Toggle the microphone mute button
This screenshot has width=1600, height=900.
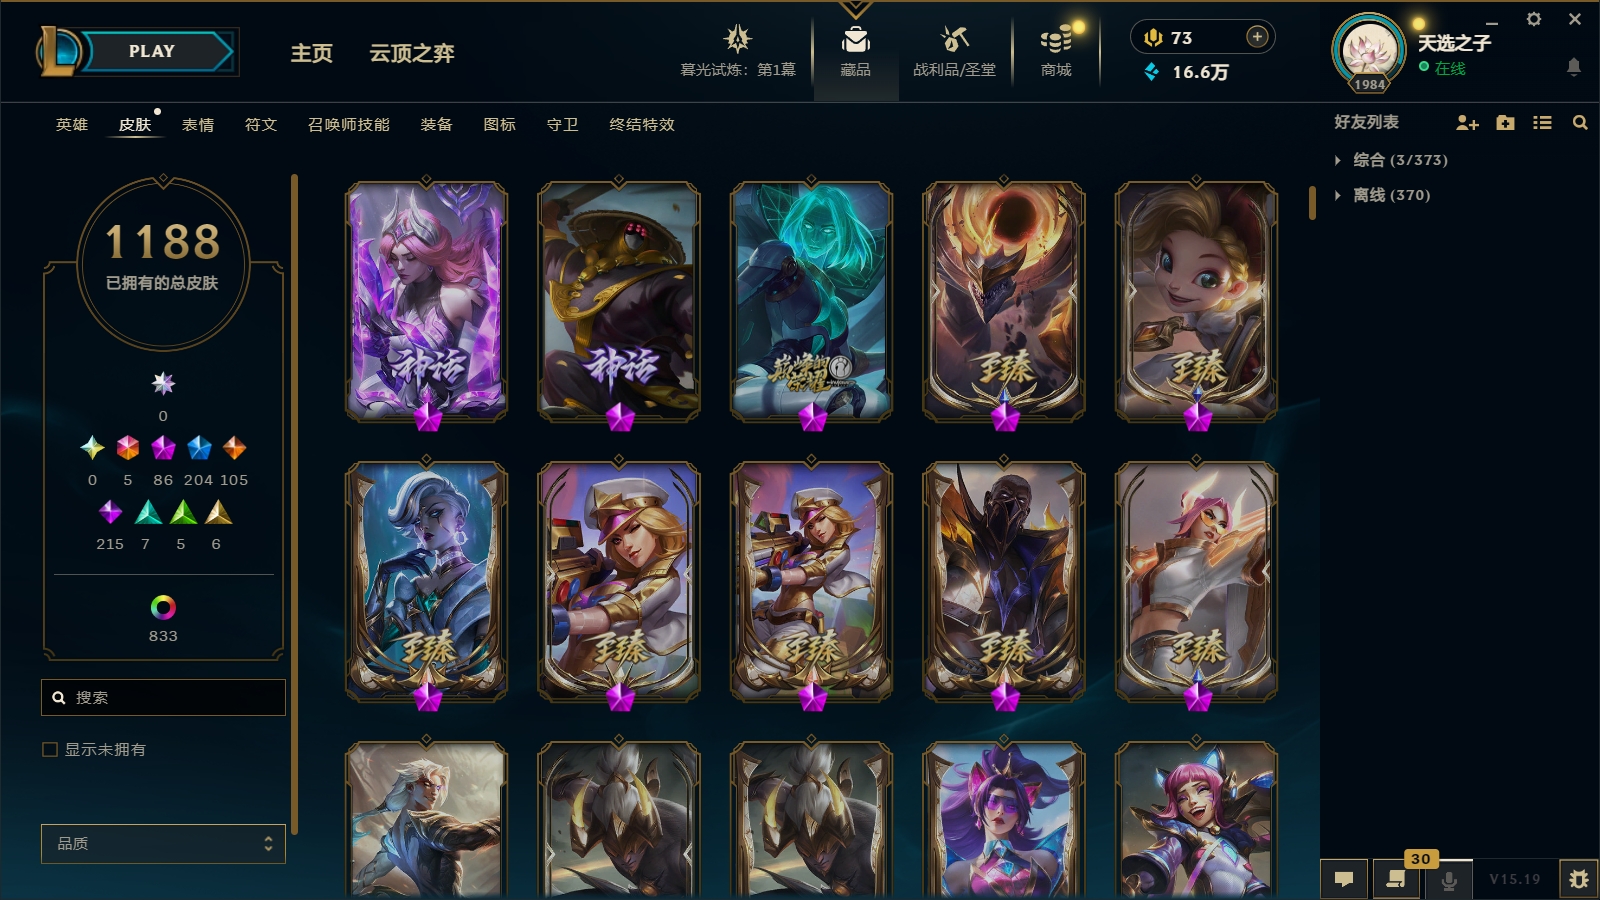point(1448,879)
